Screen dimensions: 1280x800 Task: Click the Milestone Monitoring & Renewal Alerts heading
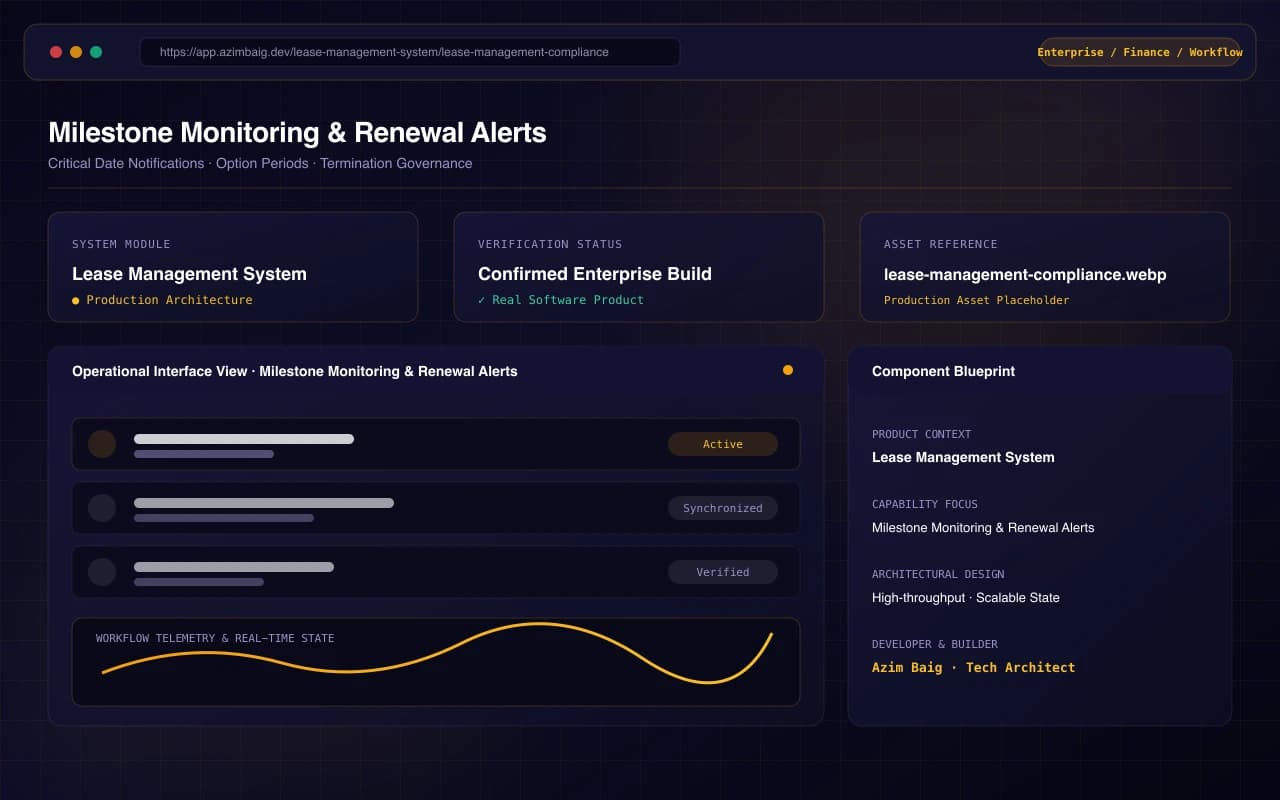point(297,132)
